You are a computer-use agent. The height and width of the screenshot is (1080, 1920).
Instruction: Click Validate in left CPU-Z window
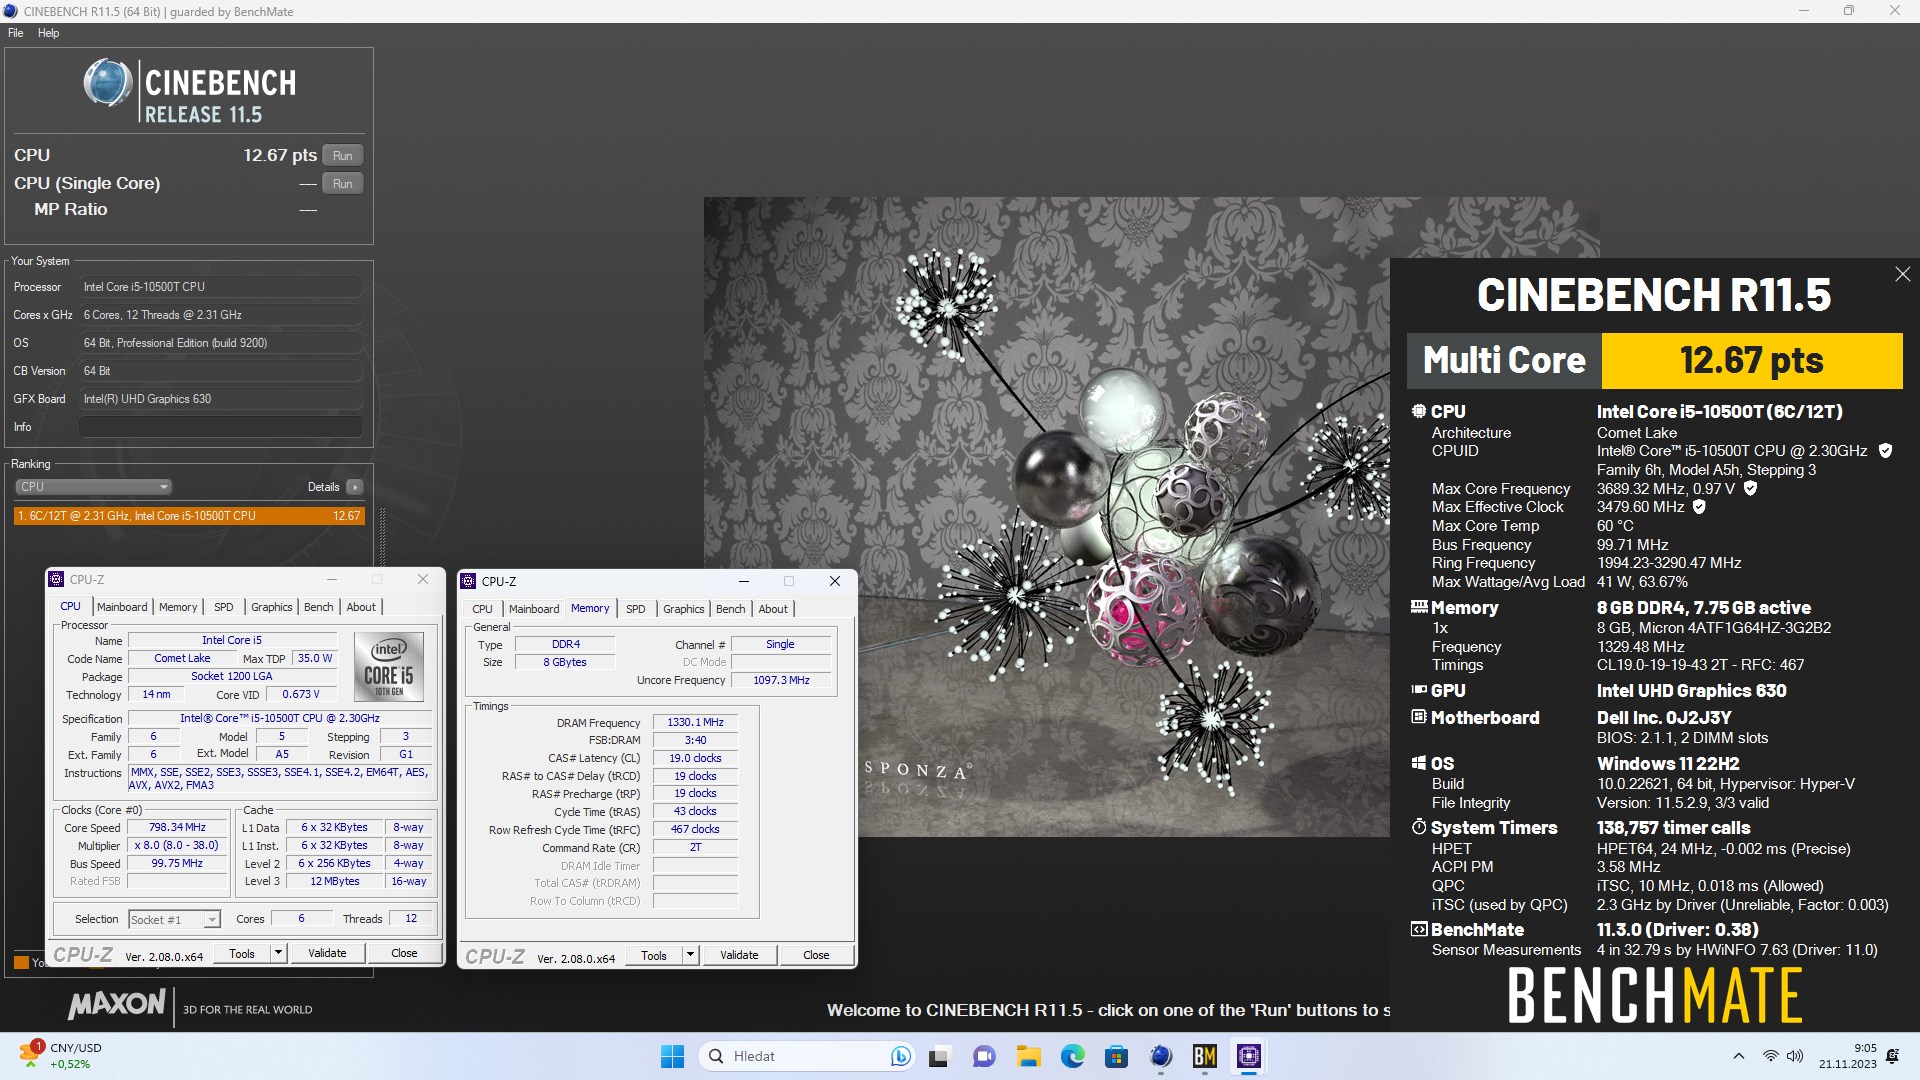(327, 953)
